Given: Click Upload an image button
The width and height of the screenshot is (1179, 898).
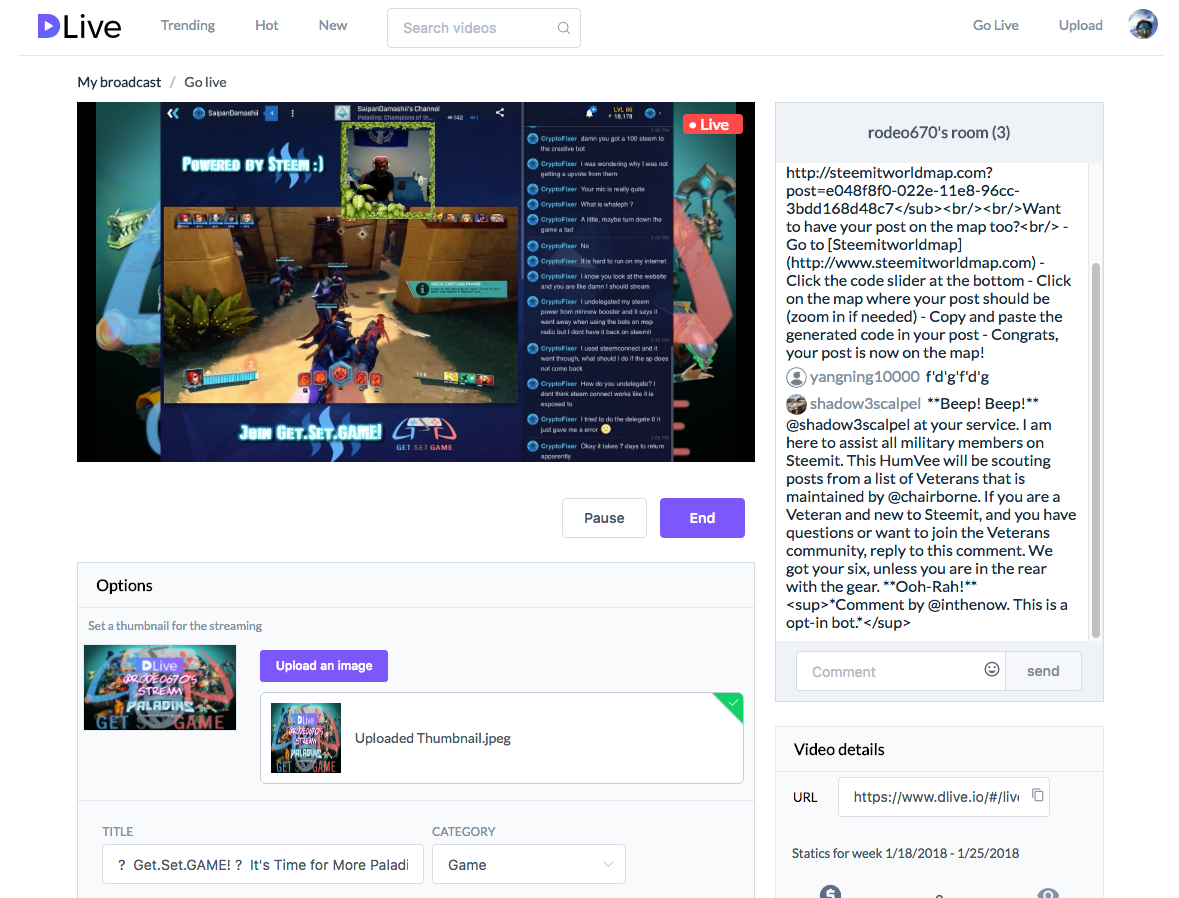Looking at the screenshot, I should (x=324, y=666).
